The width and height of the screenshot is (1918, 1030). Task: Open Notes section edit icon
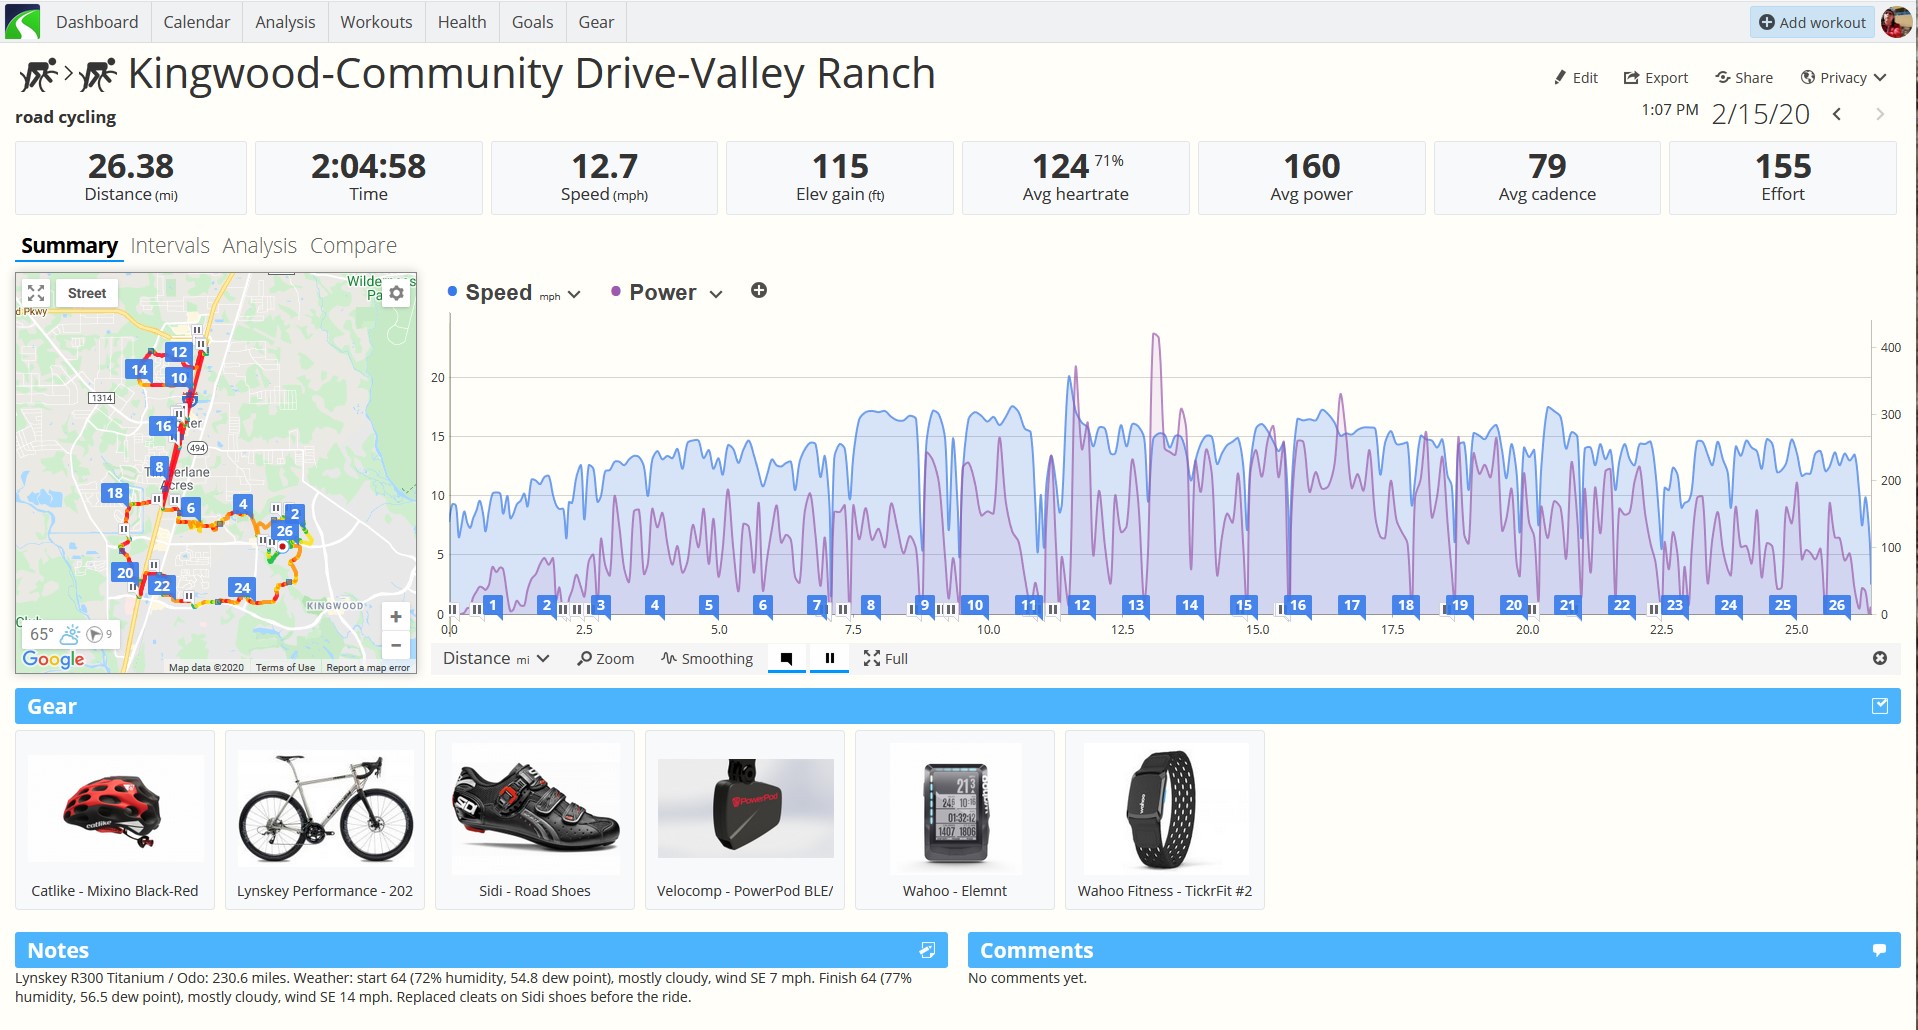(927, 950)
